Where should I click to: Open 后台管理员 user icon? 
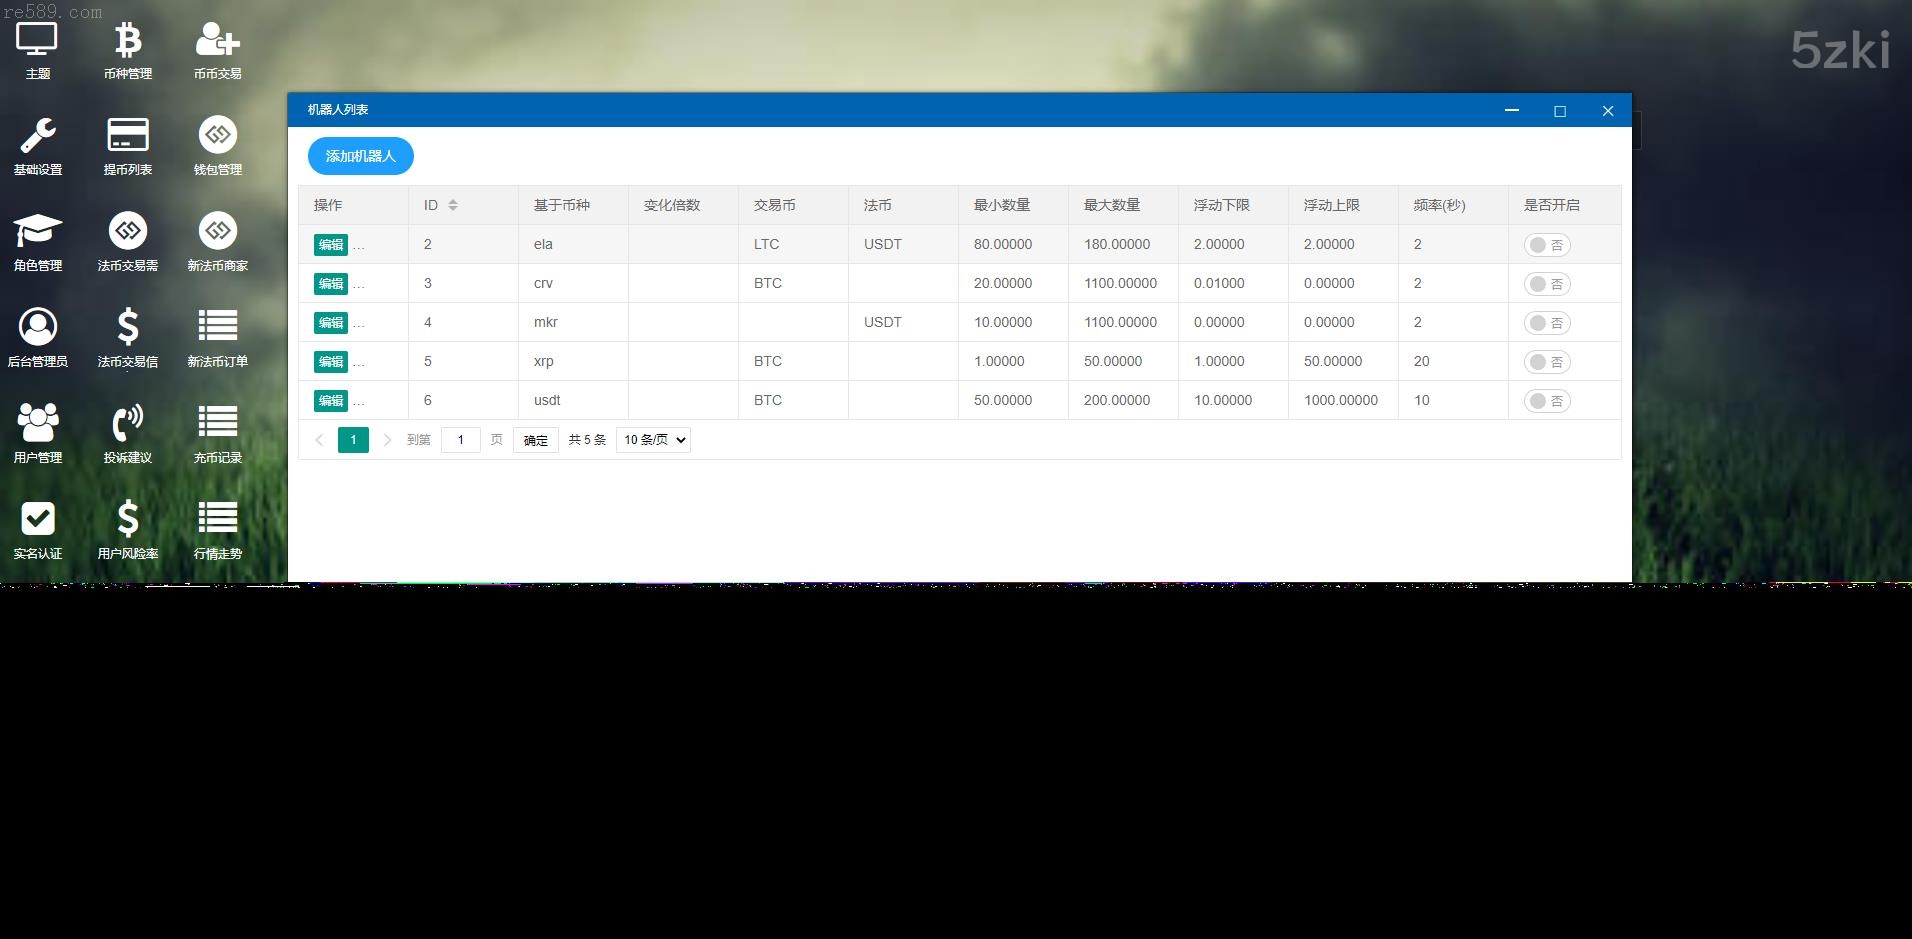coord(38,329)
